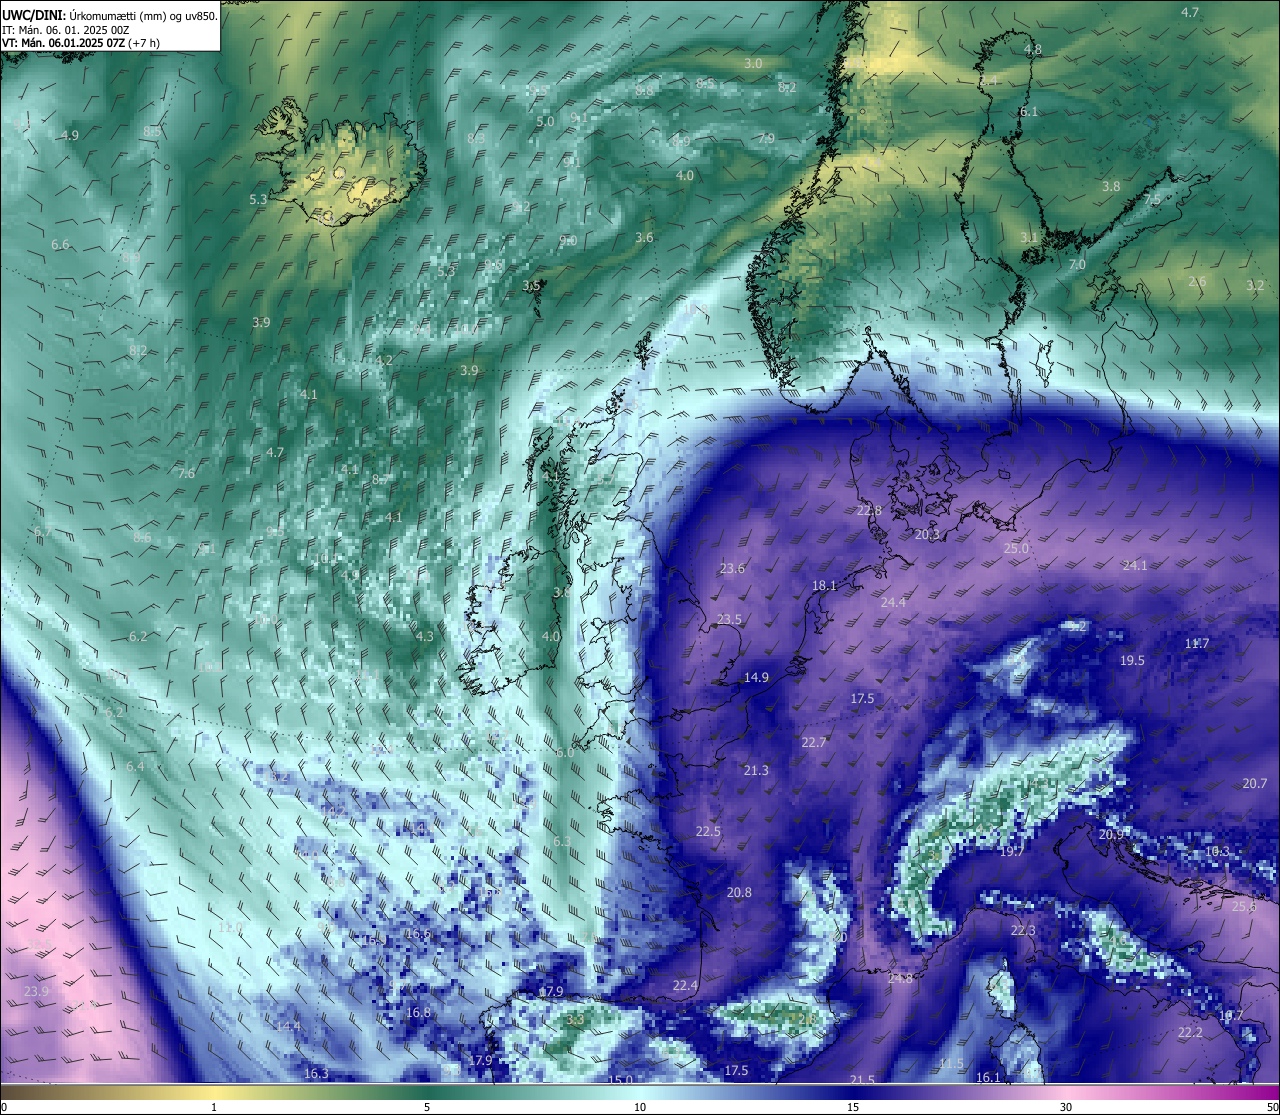Click the 16.8 value on the map
Screen dimensions: 1280x1115
pos(418,1012)
